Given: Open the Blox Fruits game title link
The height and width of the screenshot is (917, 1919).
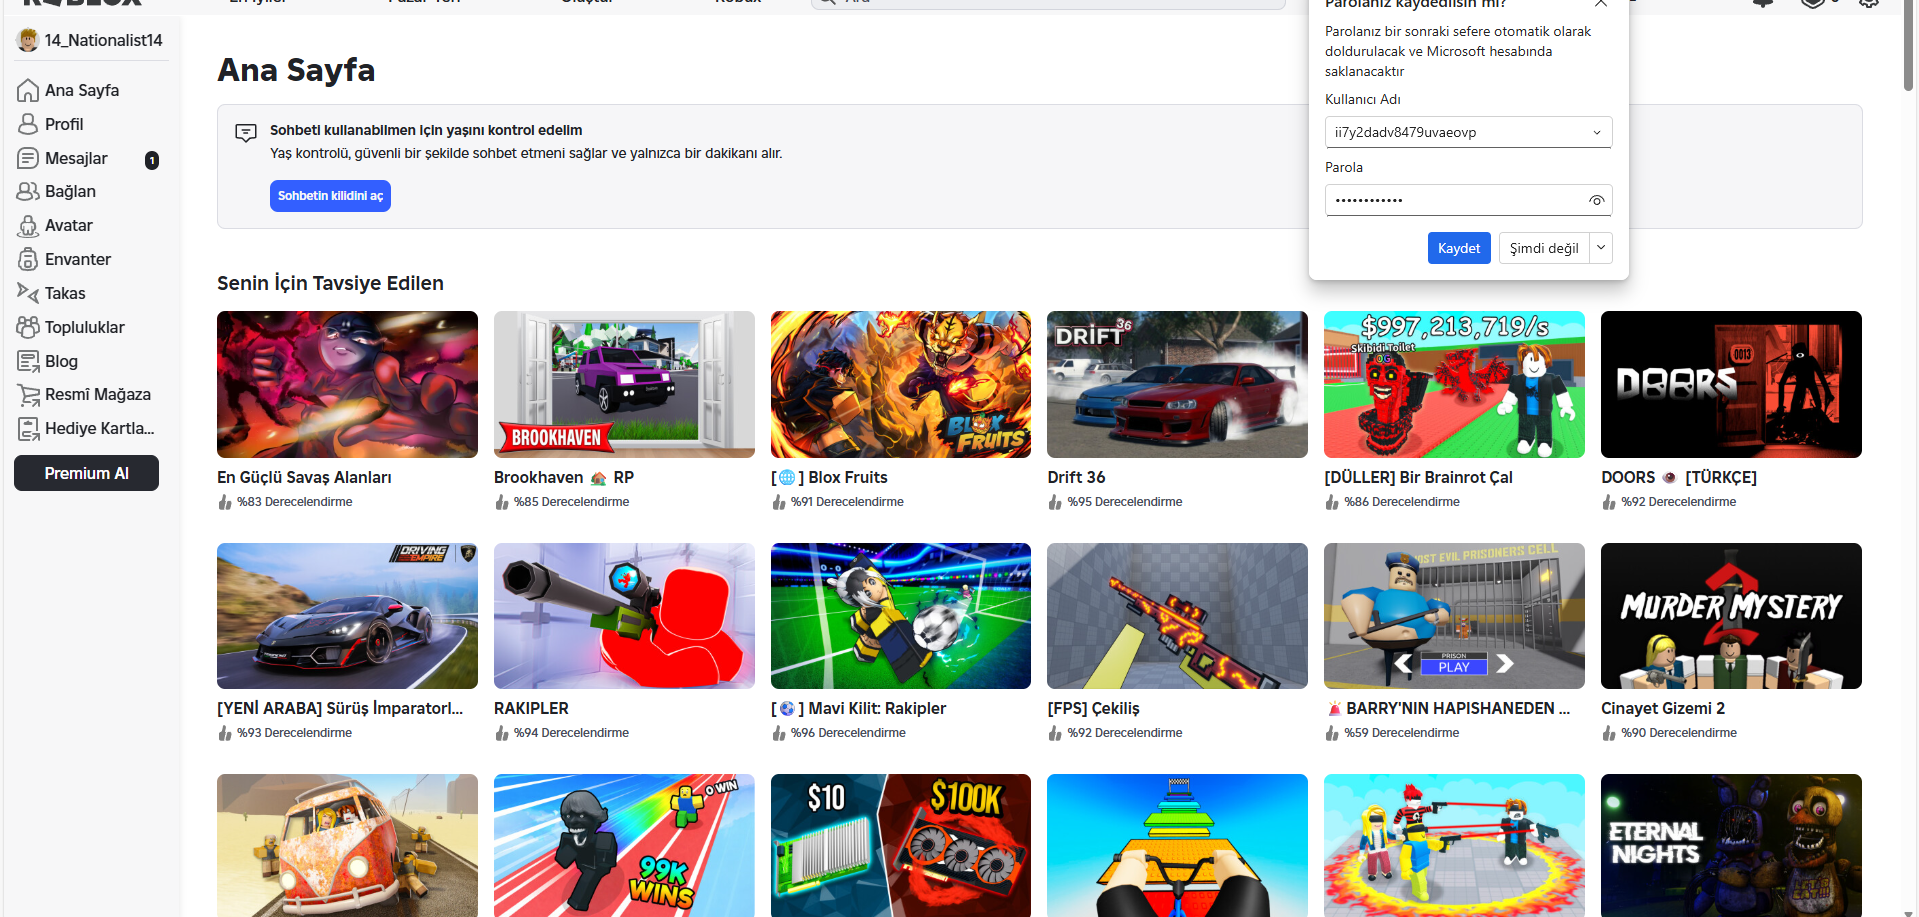Looking at the screenshot, I should click(829, 478).
